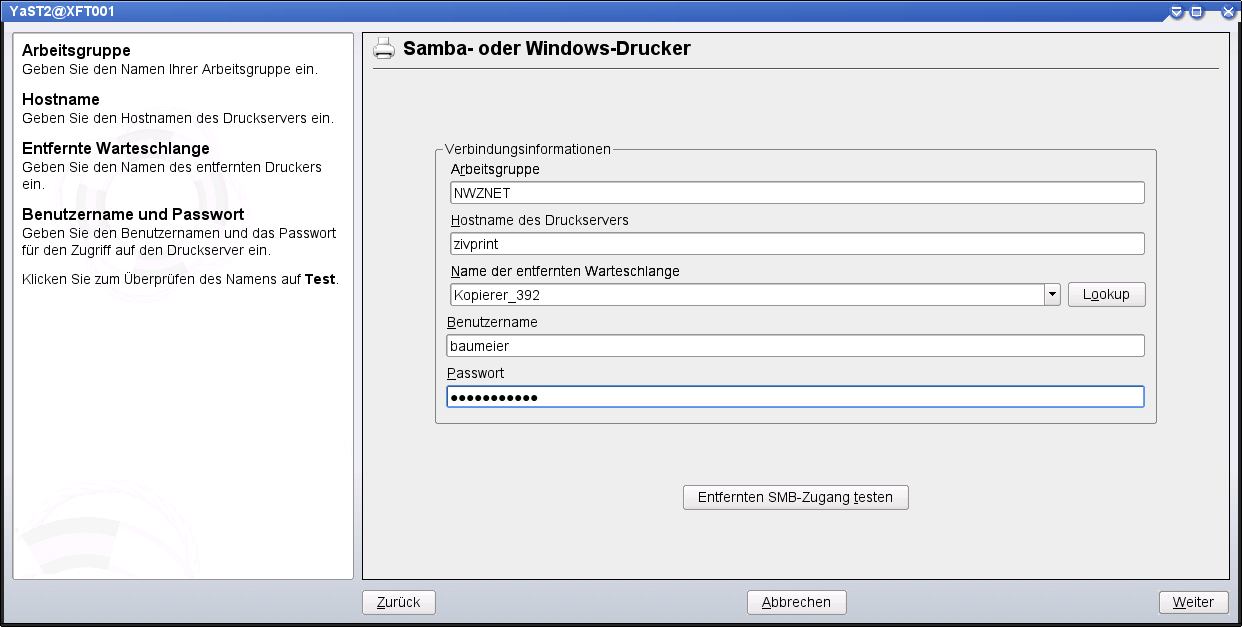Viewport: 1242px width, 627px height.
Task: Cancel setup with the Abbrechen button
Action: [x=796, y=602]
